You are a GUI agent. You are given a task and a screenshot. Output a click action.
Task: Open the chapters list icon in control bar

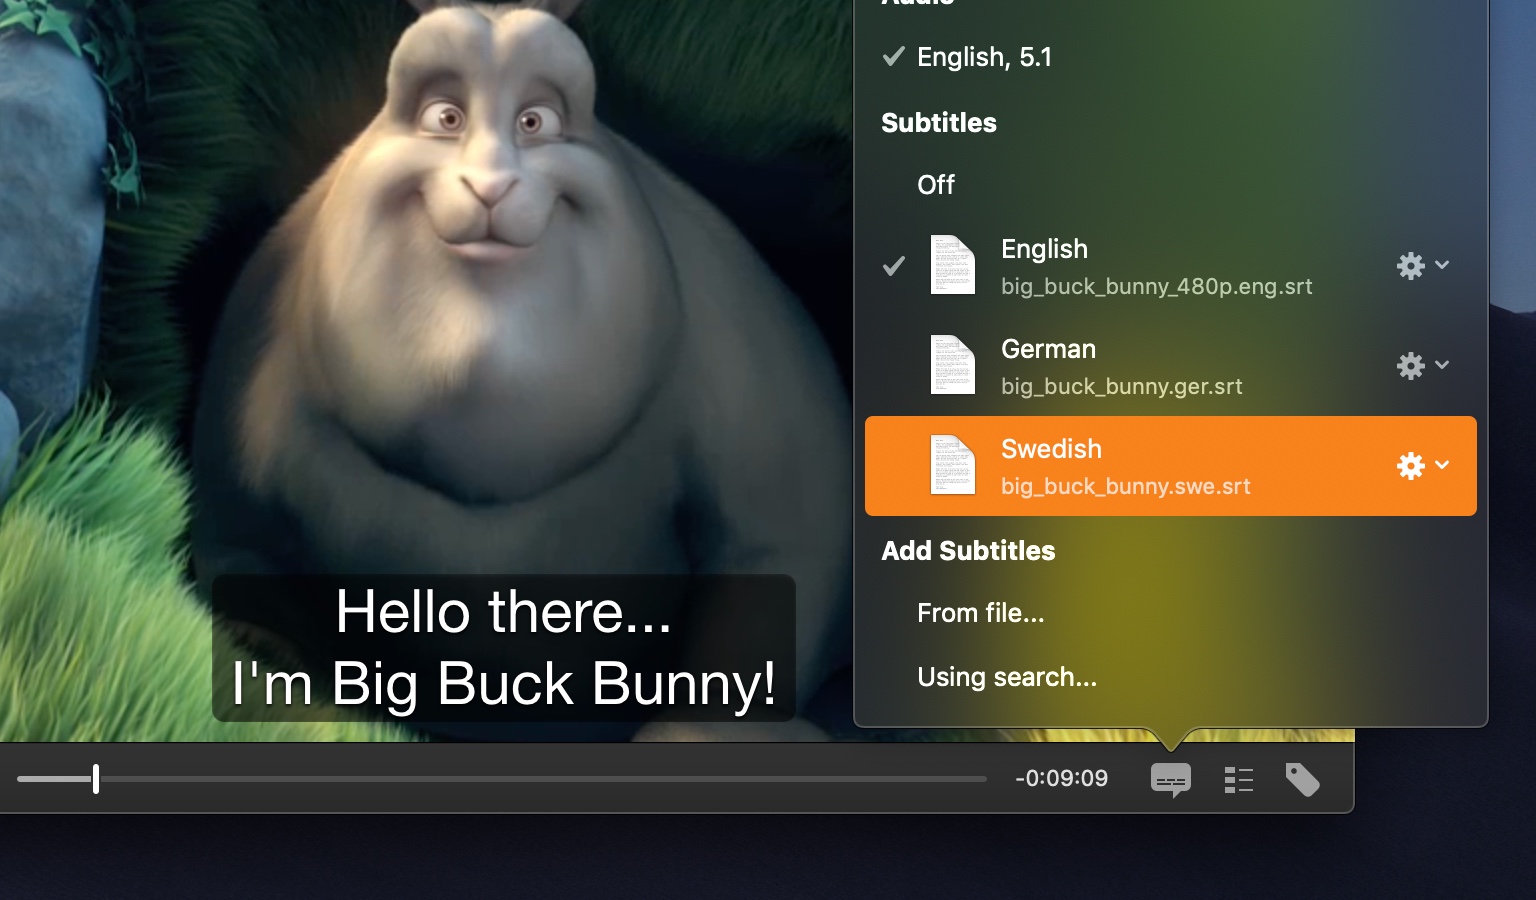click(x=1239, y=780)
